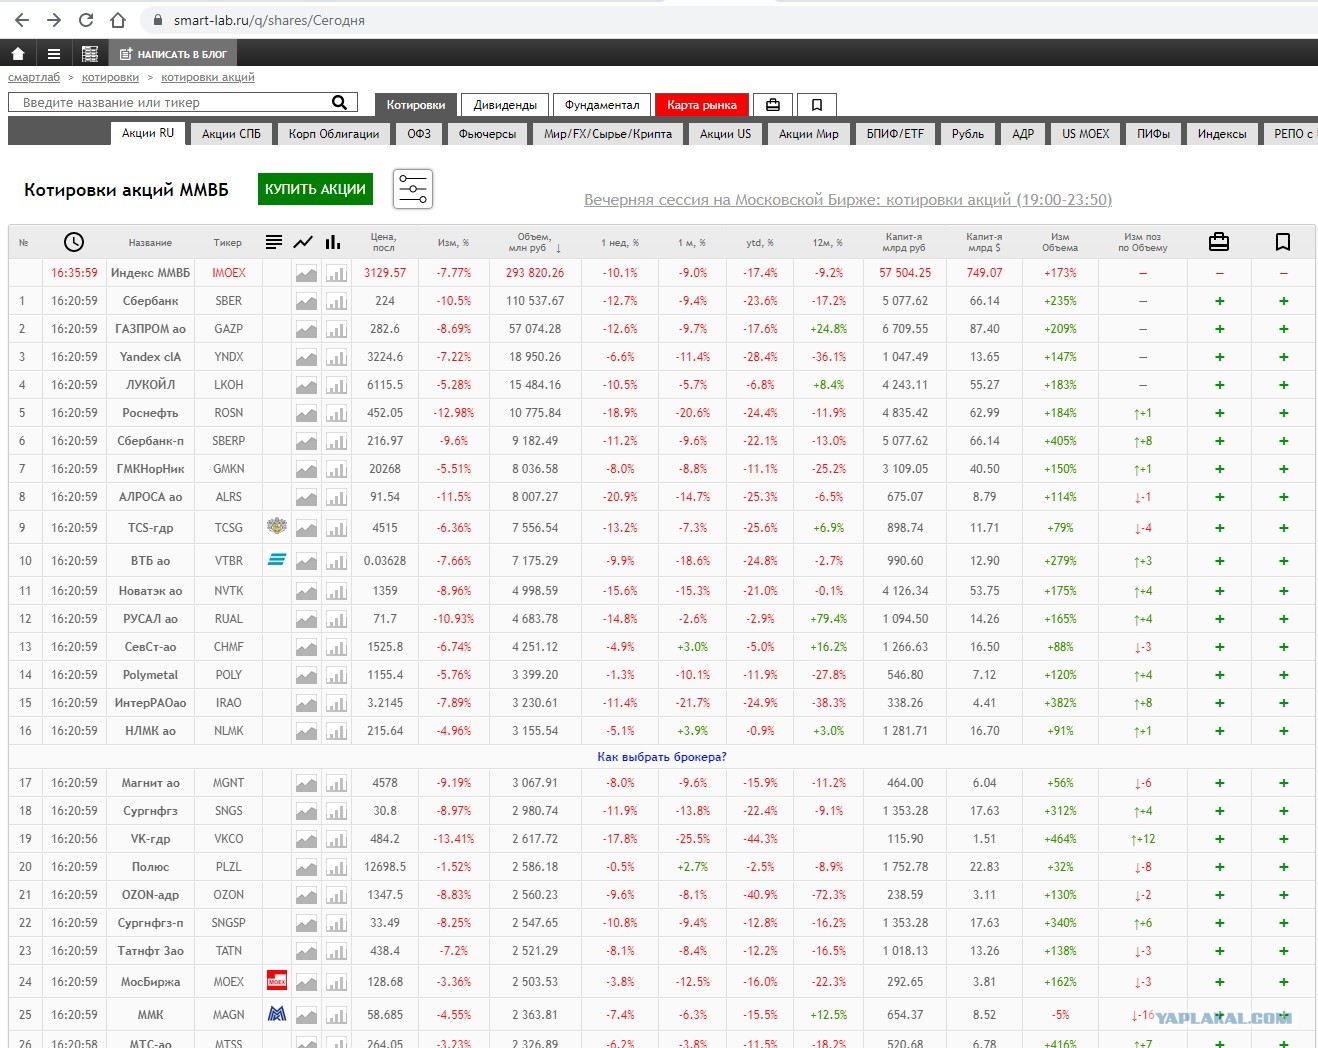The image size is (1318, 1048).
Task: Select БПИФ/ETF tab
Action: point(895,133)
